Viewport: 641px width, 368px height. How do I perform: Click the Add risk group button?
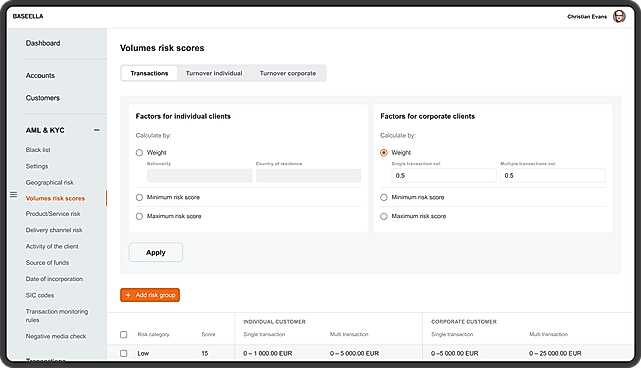150,295
